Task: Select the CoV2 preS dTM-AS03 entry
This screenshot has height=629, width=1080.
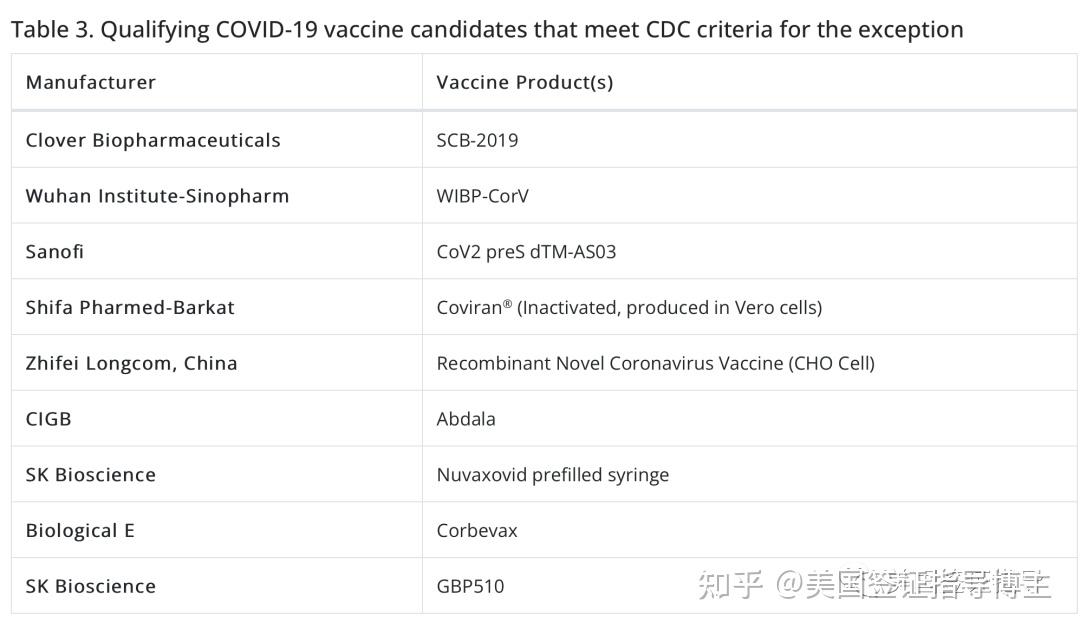Action: pyautogui.click(x=526, y=252)
